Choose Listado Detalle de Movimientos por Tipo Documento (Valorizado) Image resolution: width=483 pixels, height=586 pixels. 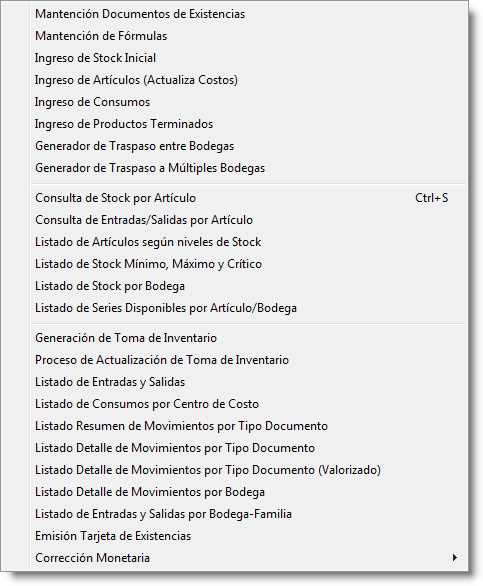click(249, 470)
